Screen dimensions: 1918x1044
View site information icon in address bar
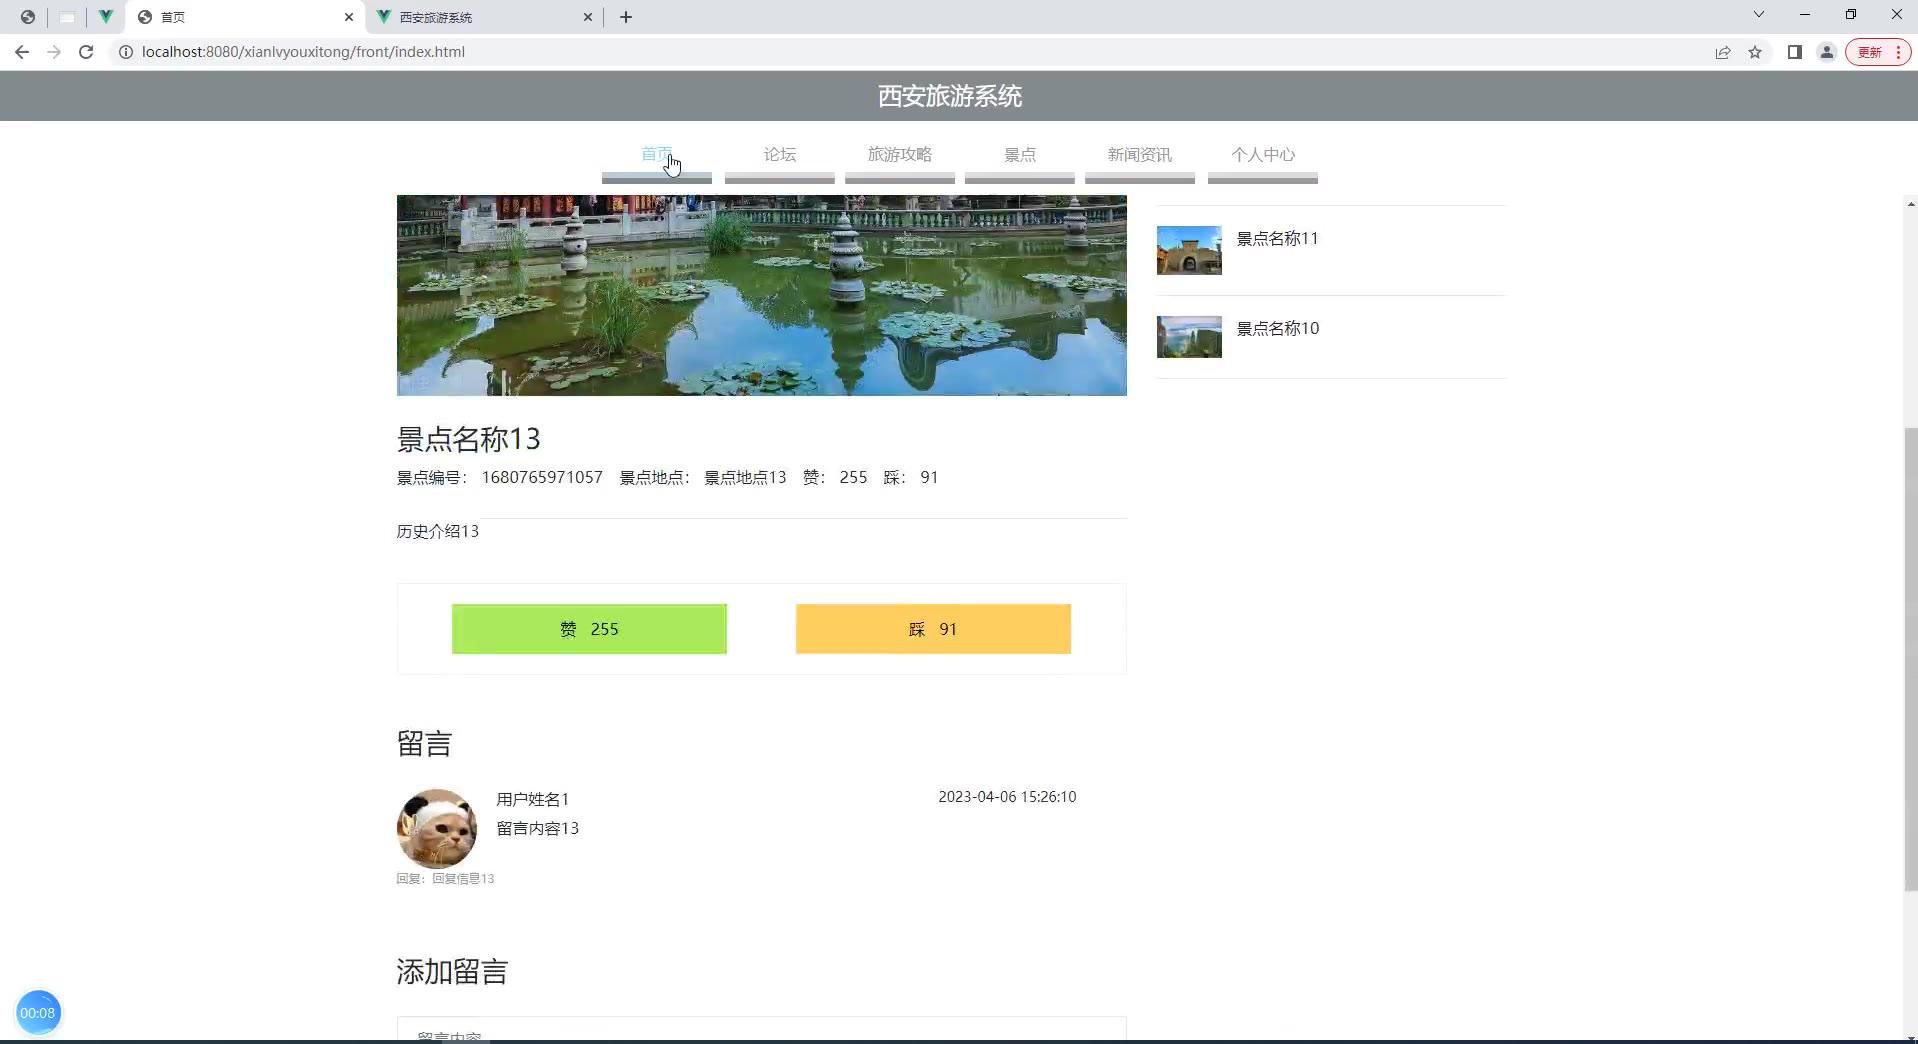pos(126,52)
